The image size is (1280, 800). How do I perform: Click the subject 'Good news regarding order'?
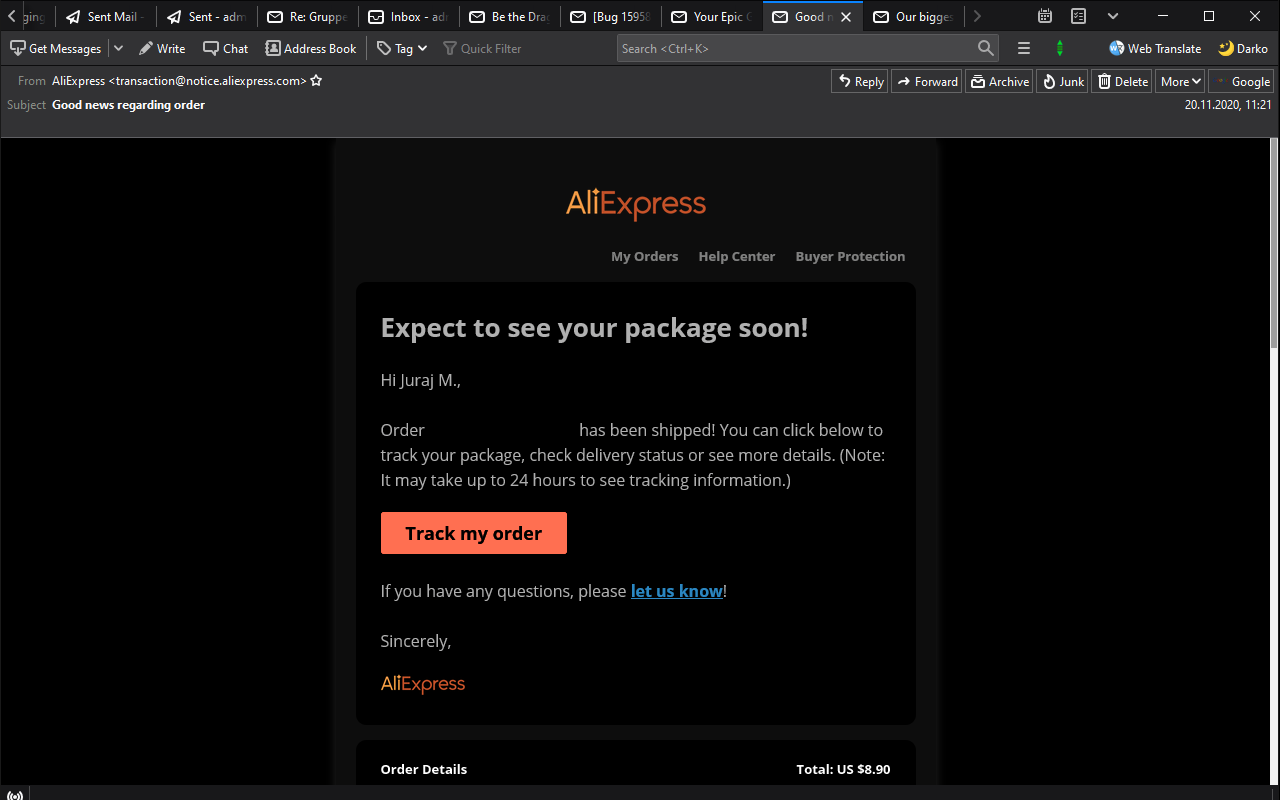coord(129,105)
